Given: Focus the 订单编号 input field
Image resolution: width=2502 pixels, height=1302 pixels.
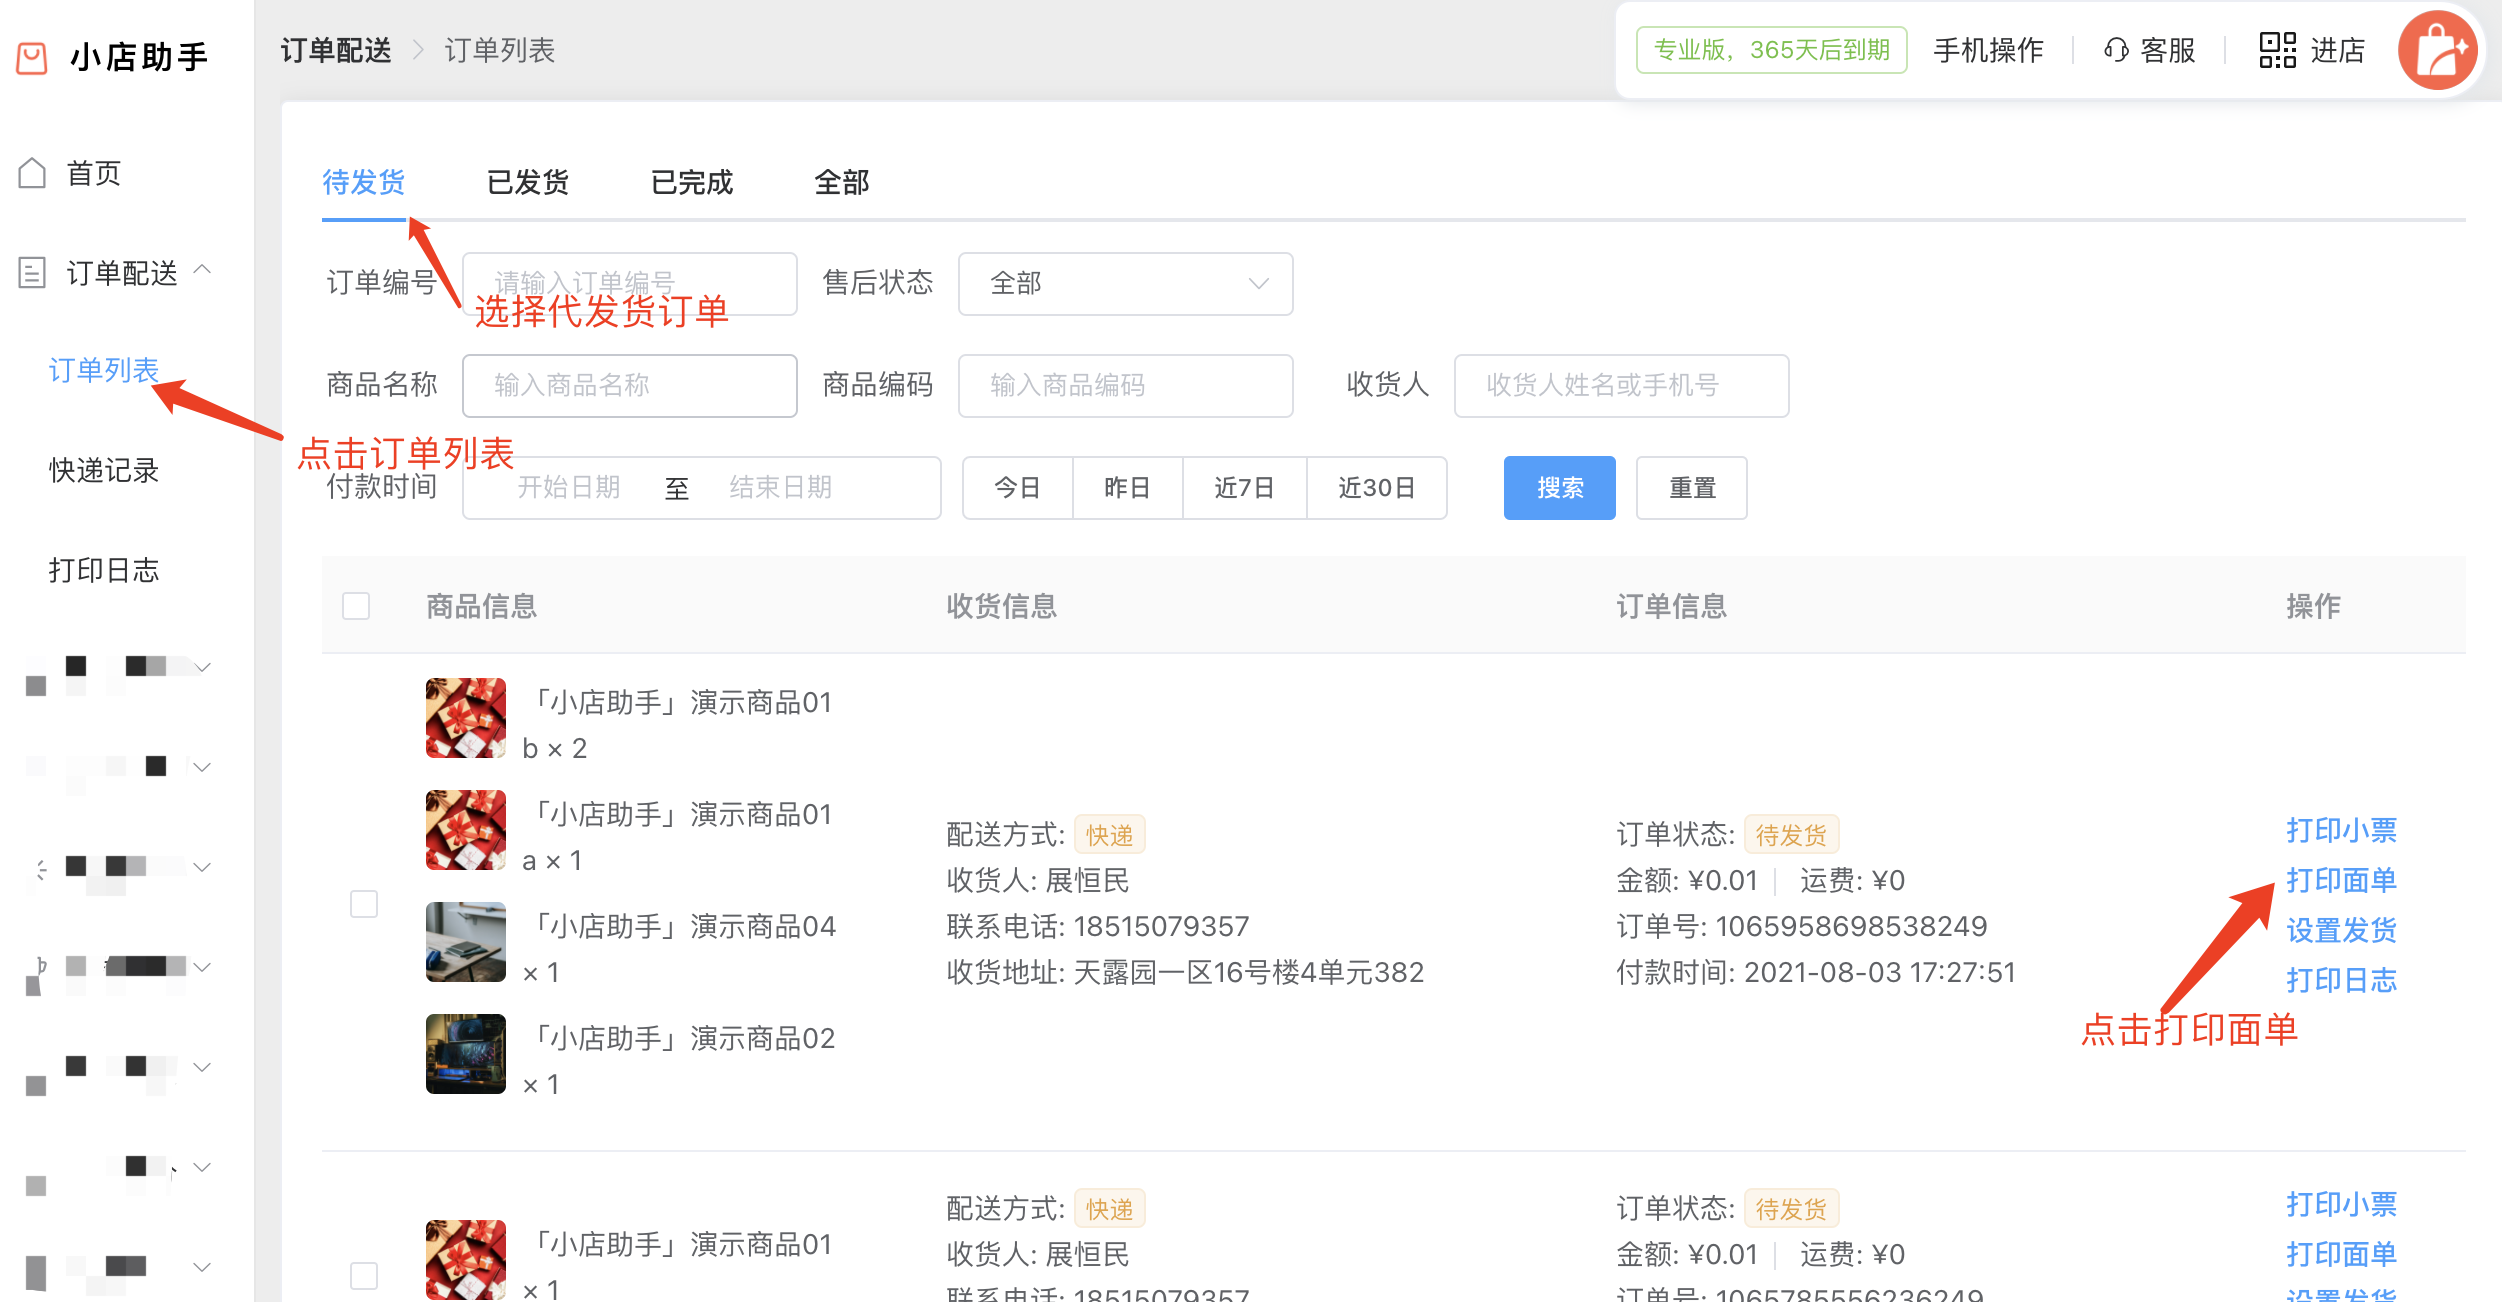Looking at the screenshot, I should pyautogui.click(x=630, y=284).
